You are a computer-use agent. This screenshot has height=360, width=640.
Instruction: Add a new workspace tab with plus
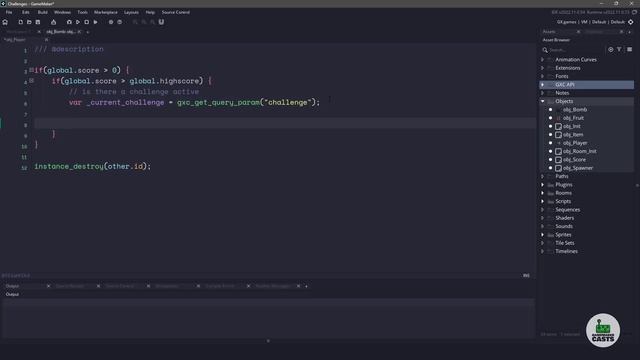point(87,32)
